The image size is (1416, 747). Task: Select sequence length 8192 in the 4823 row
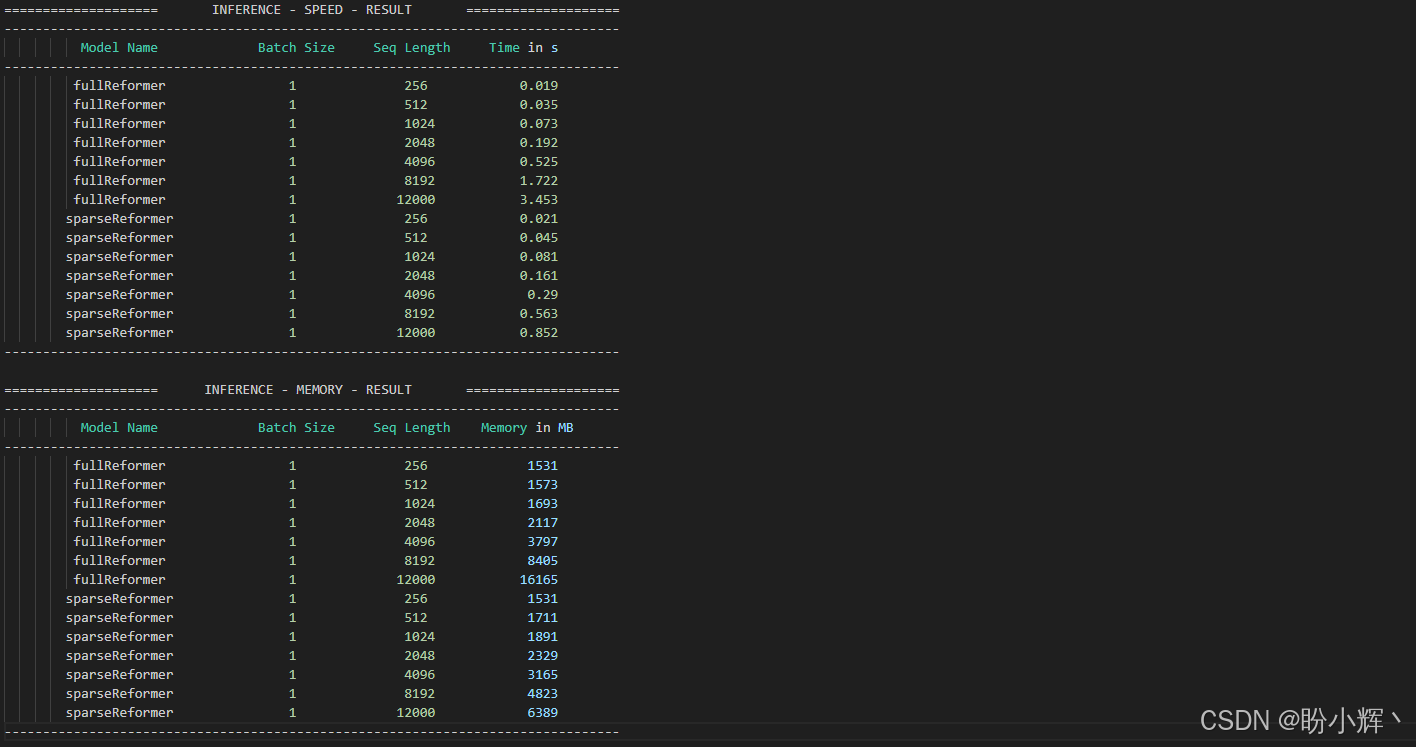(x=420, y=694)
